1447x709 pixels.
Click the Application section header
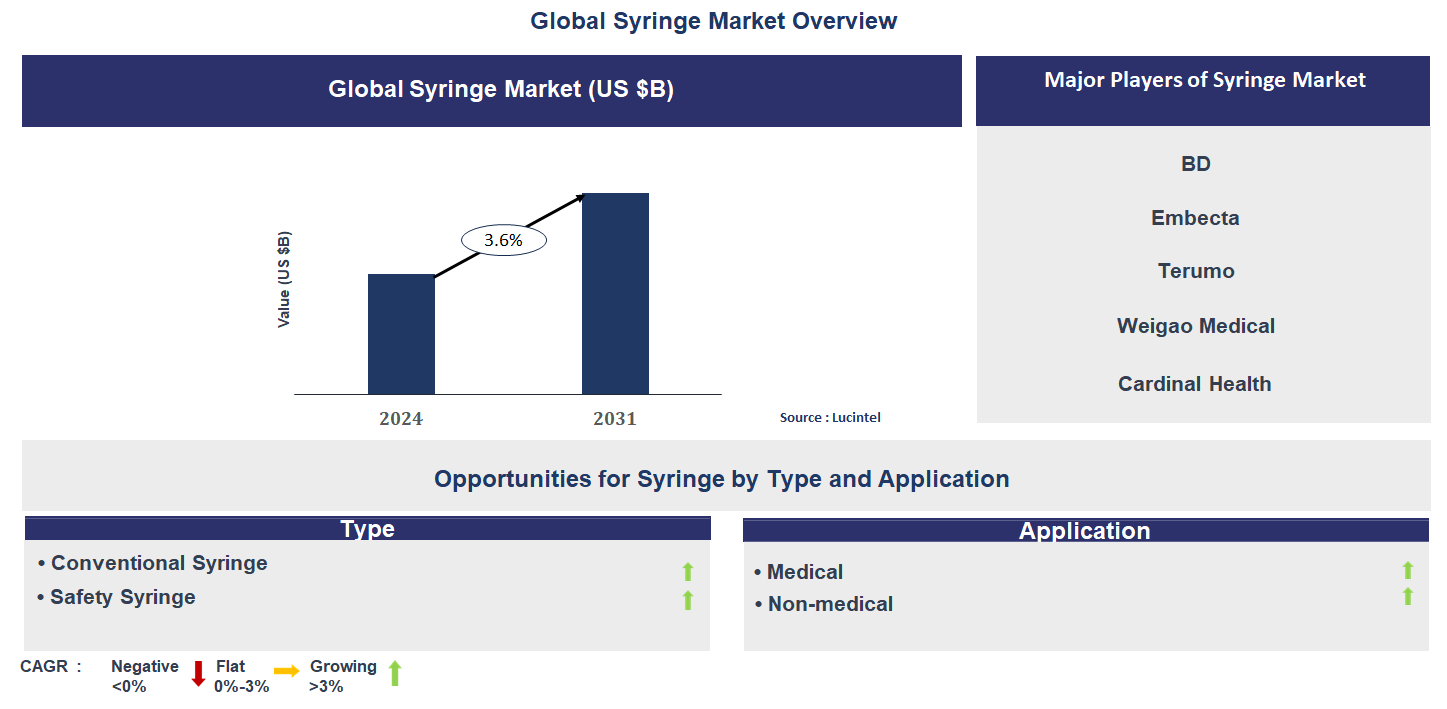coord(1085,531)
